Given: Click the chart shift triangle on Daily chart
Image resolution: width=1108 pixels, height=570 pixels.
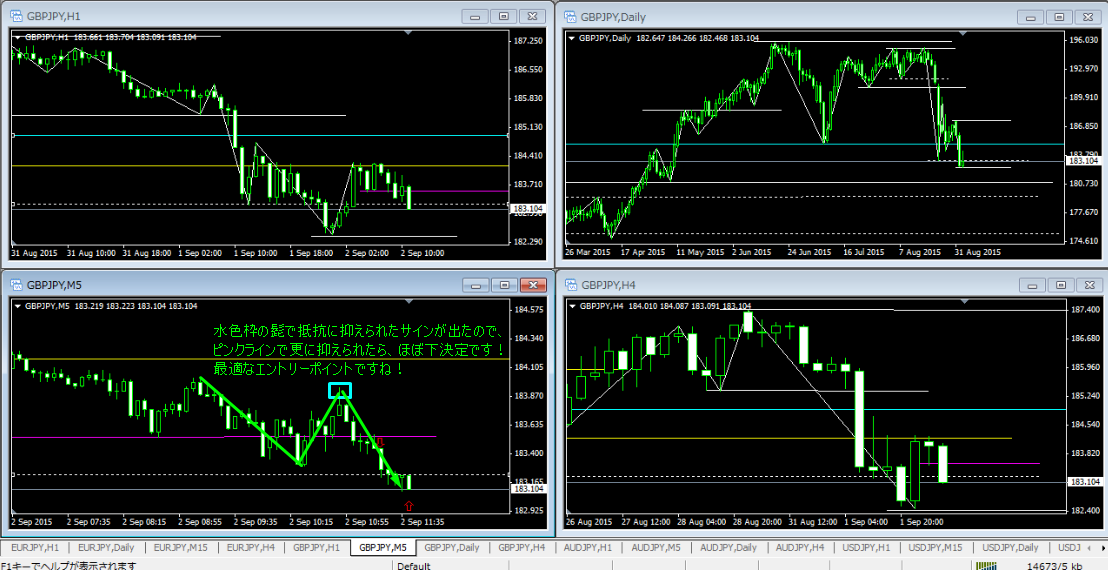Looking at the screenshot, I should [964, 34].
